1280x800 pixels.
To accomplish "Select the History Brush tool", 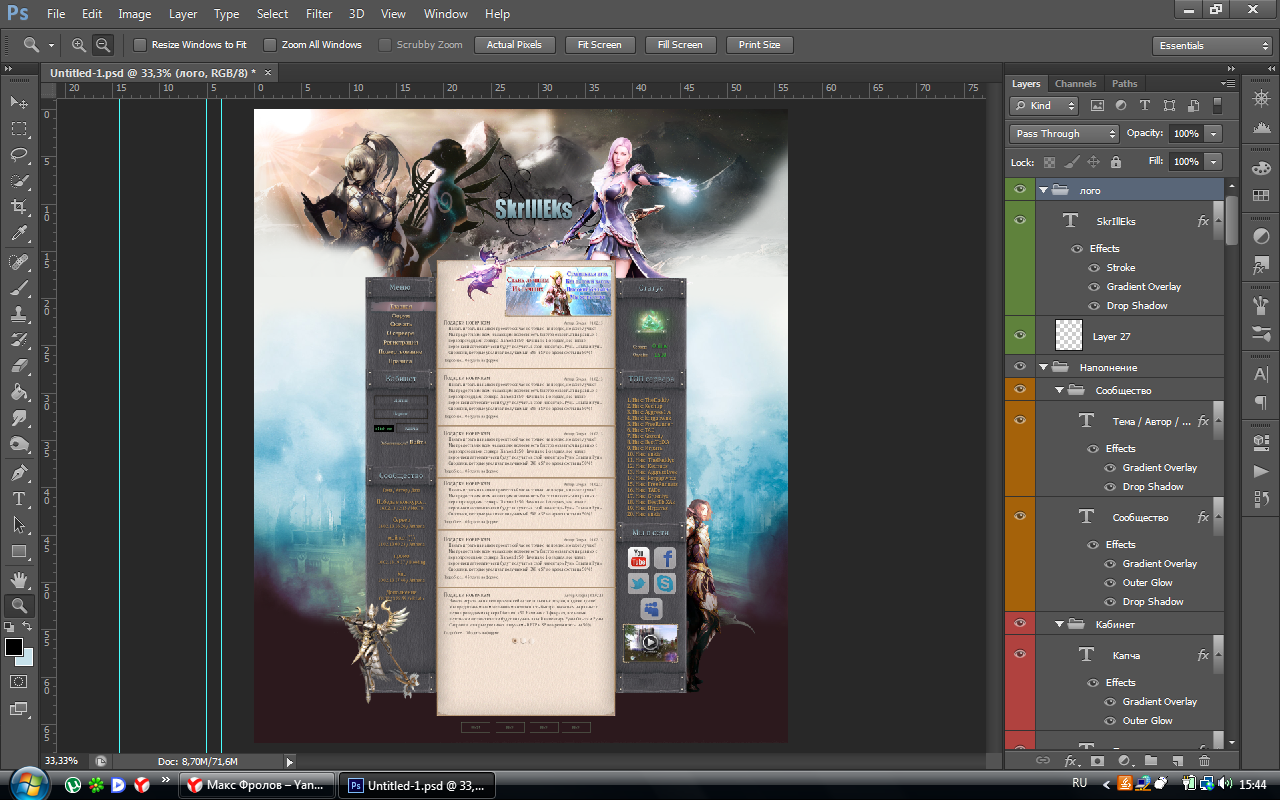I will [x=19, y=340].
